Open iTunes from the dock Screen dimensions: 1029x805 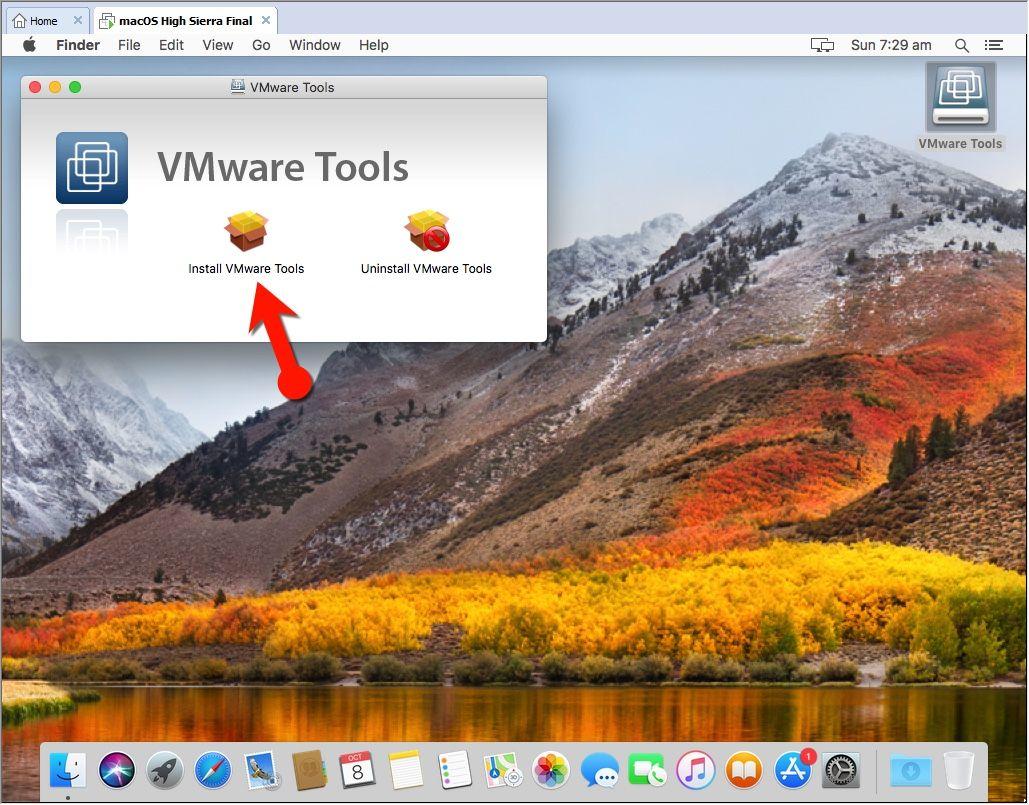click(x=696, y=770)
